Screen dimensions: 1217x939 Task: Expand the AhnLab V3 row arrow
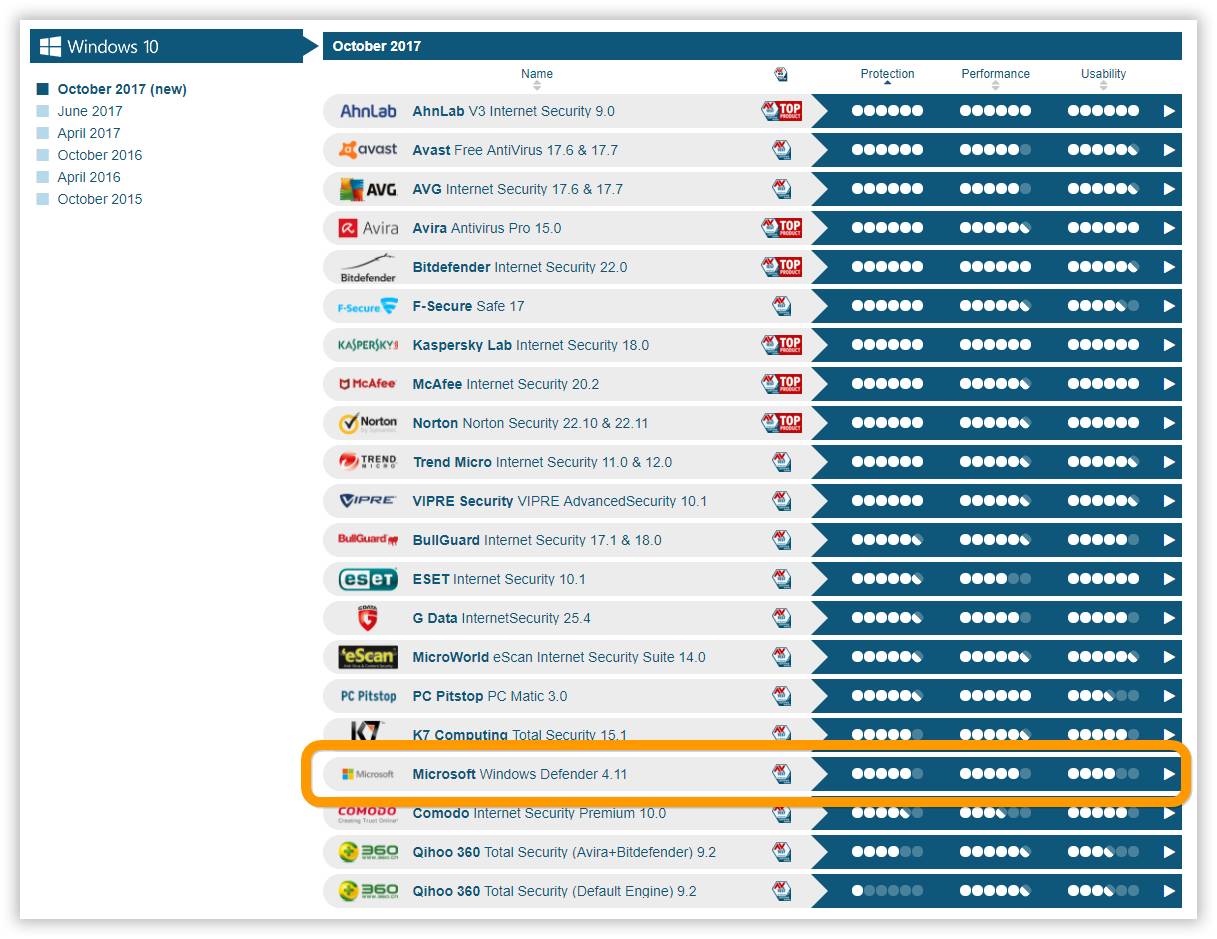[x=1169, y=111]
